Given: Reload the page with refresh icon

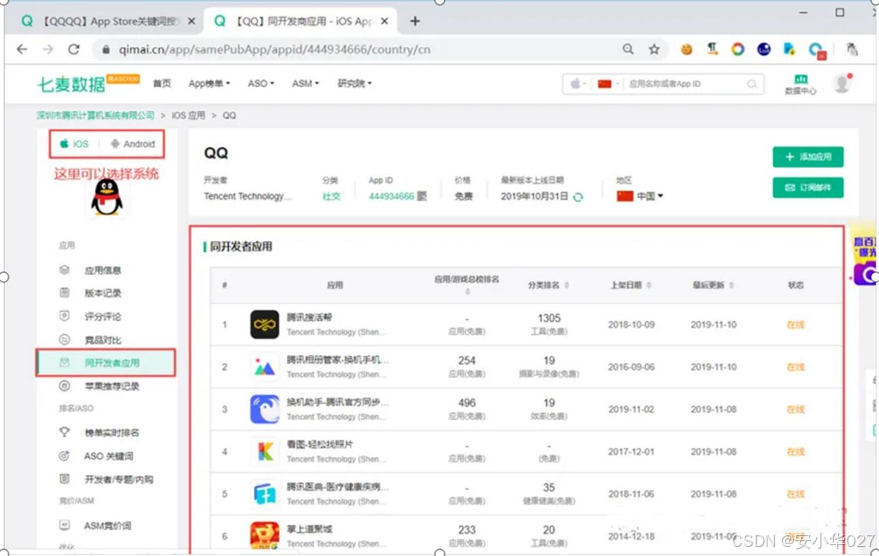Looking at the screenshot, I should (x=73, y=49).
